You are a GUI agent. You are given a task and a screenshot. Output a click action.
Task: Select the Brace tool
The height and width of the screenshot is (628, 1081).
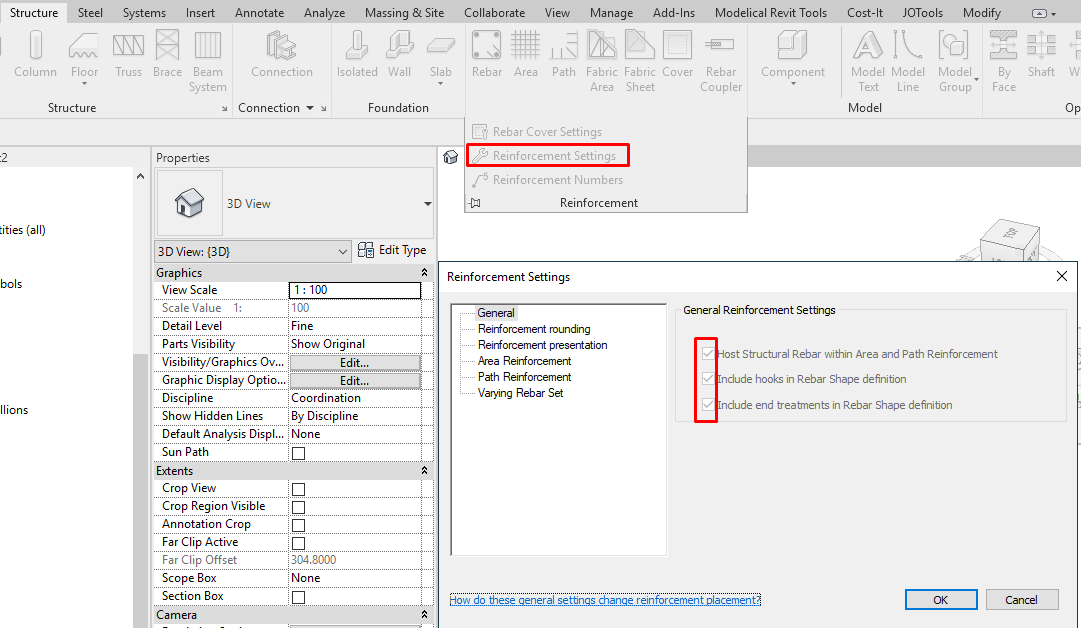[x=168, y=54]
